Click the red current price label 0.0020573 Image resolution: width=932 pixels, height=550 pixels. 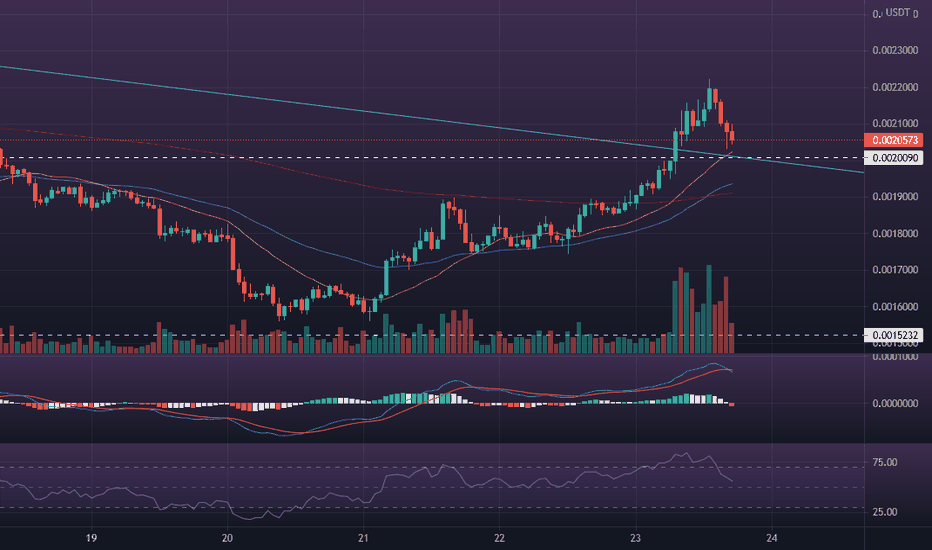(893, 140)
